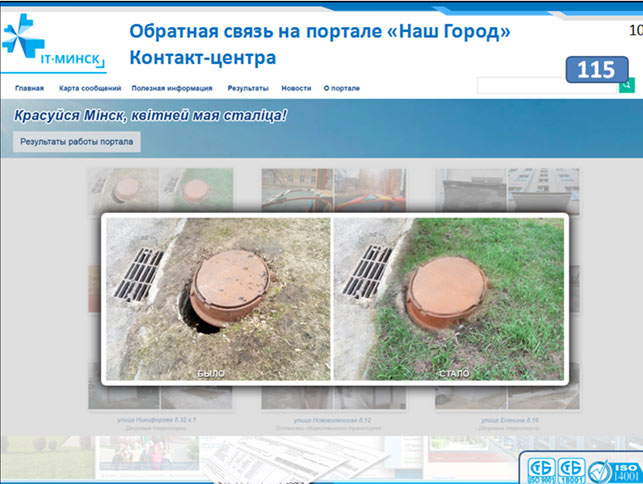Click the ISO 14001 certification badge
This screenshot has width=643, height=484.
coord(627,468)
